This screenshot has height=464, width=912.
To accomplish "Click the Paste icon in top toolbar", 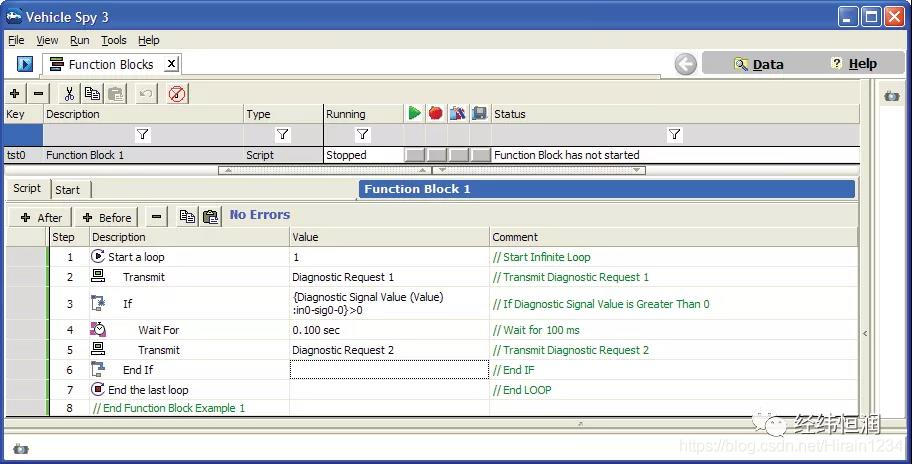I will tap(116, 93).
